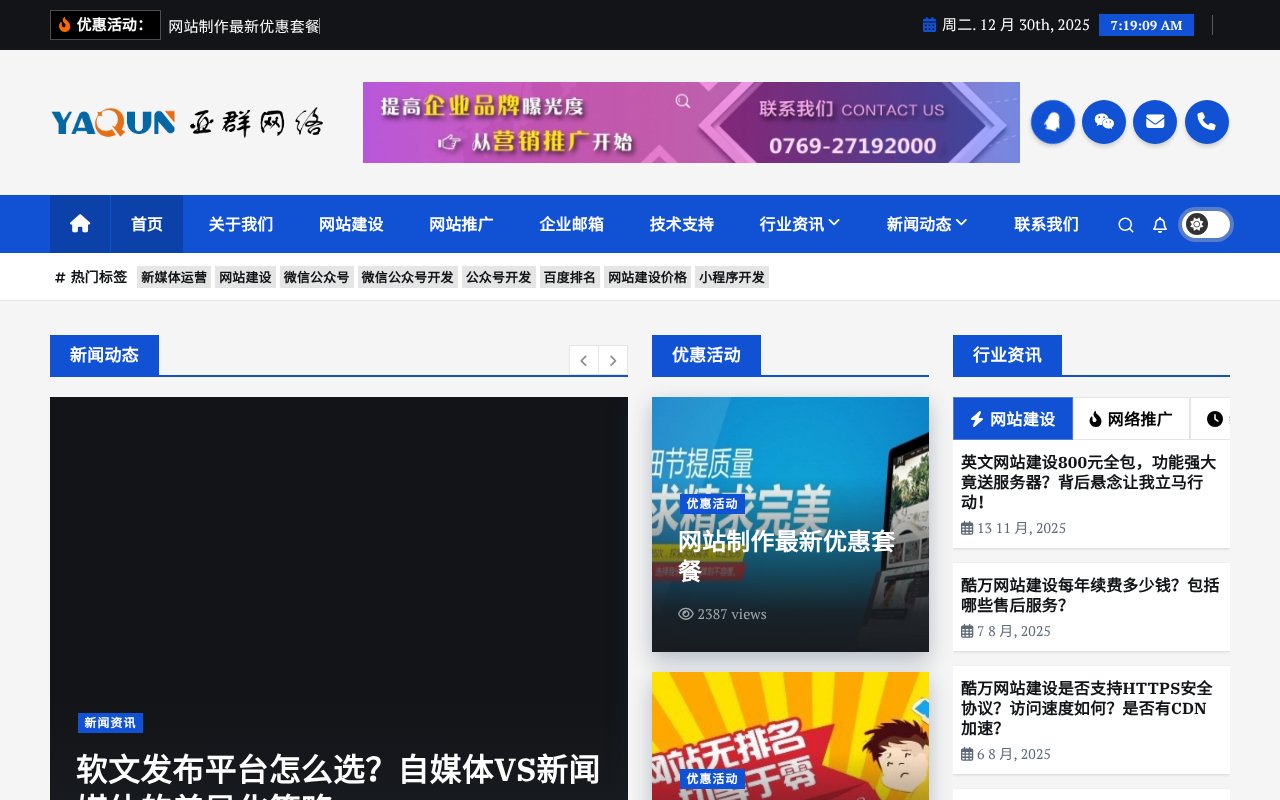Click the notification bell icon
1280x800 pixels.
click(1160, 225)
